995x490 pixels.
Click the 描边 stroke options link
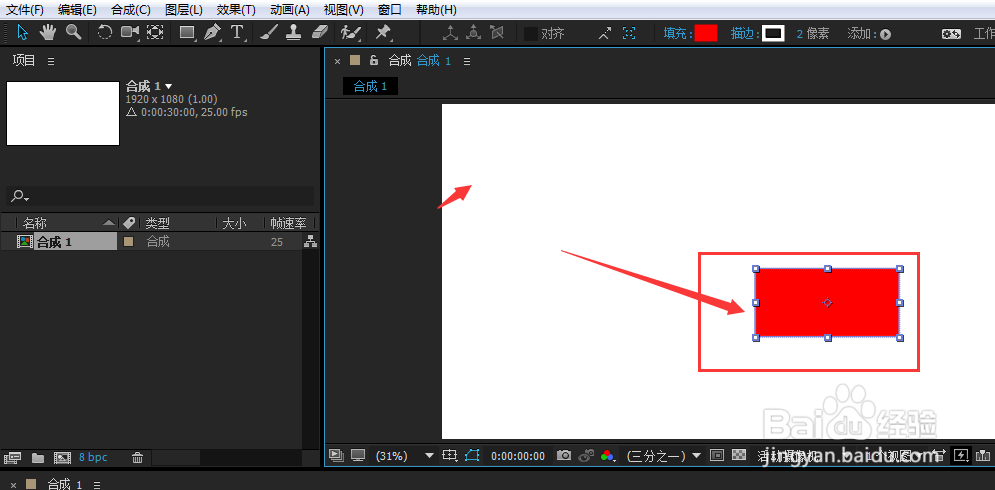pyautogui.click(x=744, y=34)
